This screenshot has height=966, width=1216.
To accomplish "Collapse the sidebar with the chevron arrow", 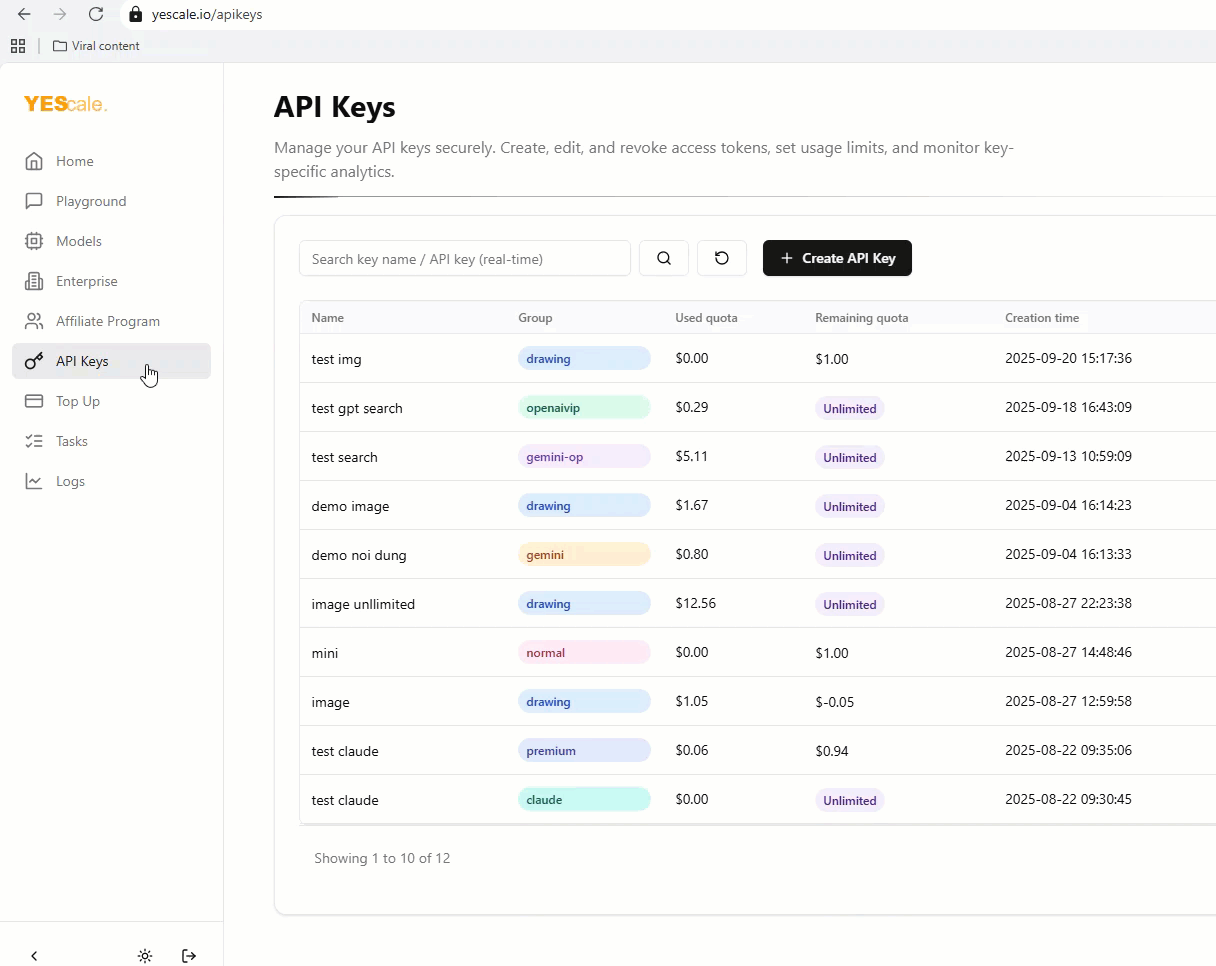I will point(34,956).
